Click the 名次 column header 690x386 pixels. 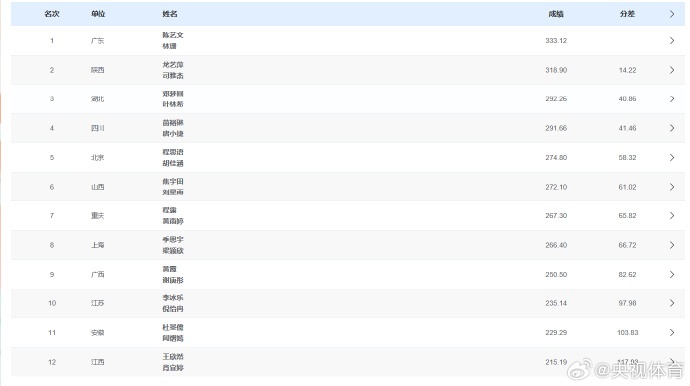point(52,14)
